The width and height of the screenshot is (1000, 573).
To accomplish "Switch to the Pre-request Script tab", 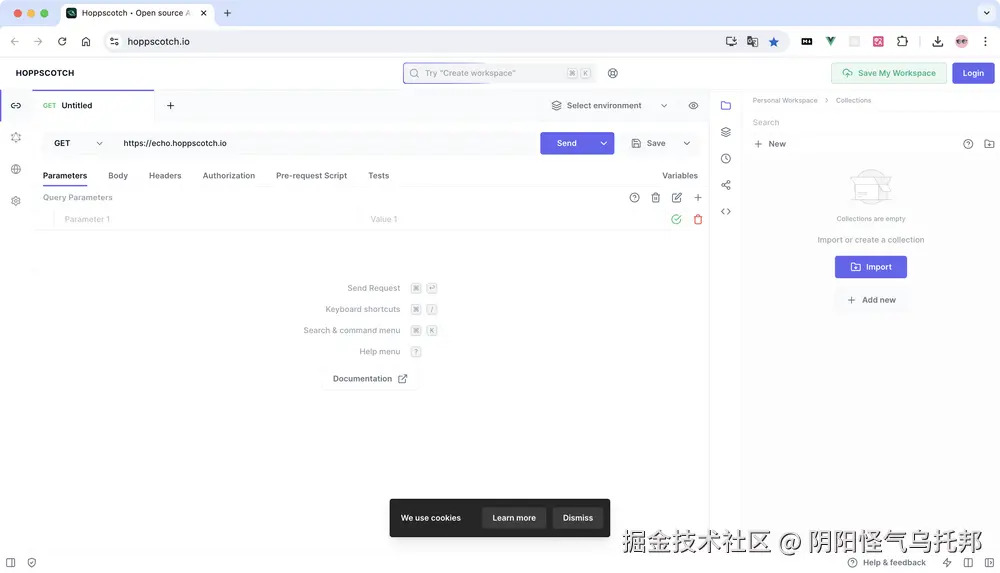I will pyautogui.click(x=311, y=175).
